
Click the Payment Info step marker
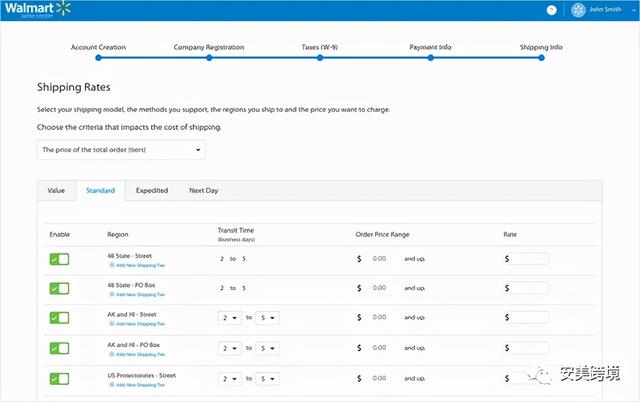tap(431, 58)
